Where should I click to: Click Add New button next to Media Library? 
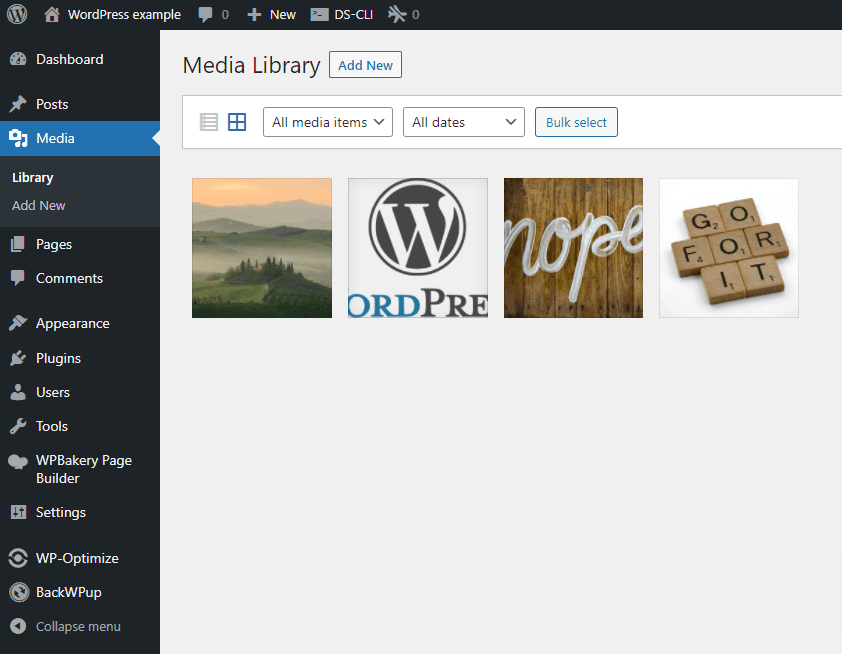365,65
